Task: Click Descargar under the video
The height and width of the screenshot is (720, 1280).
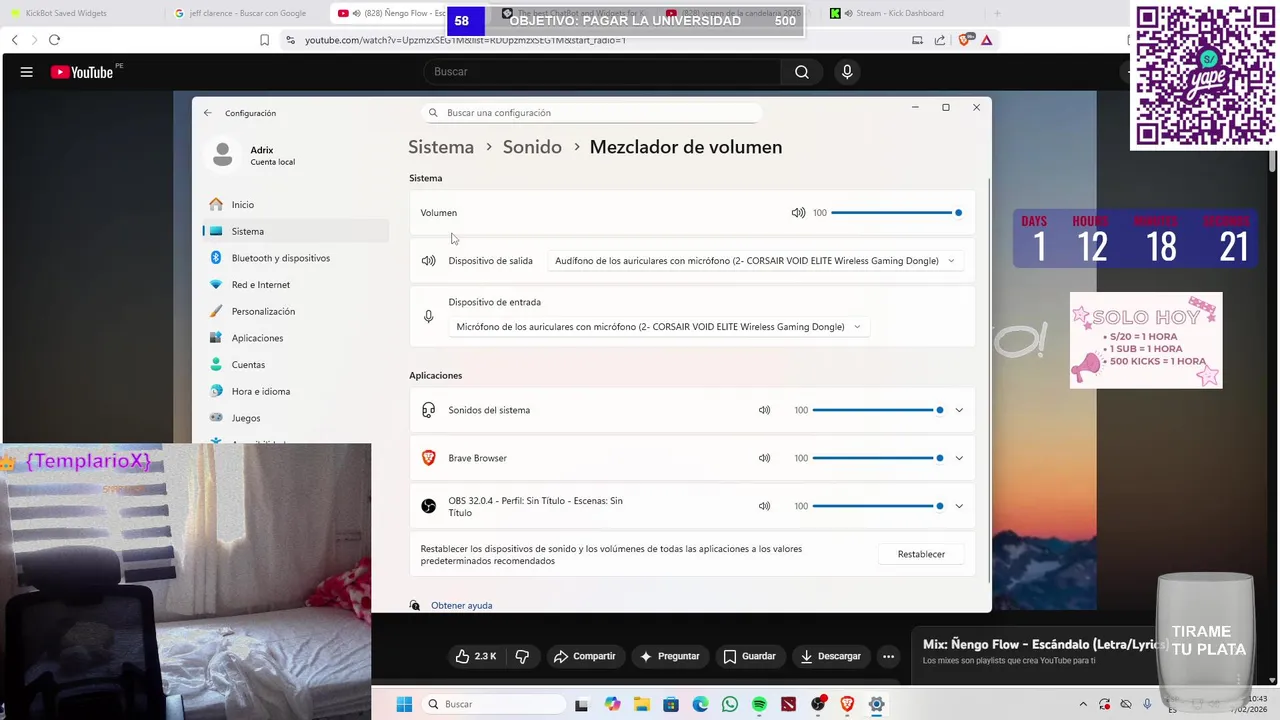Action: (x=830, y=656)
